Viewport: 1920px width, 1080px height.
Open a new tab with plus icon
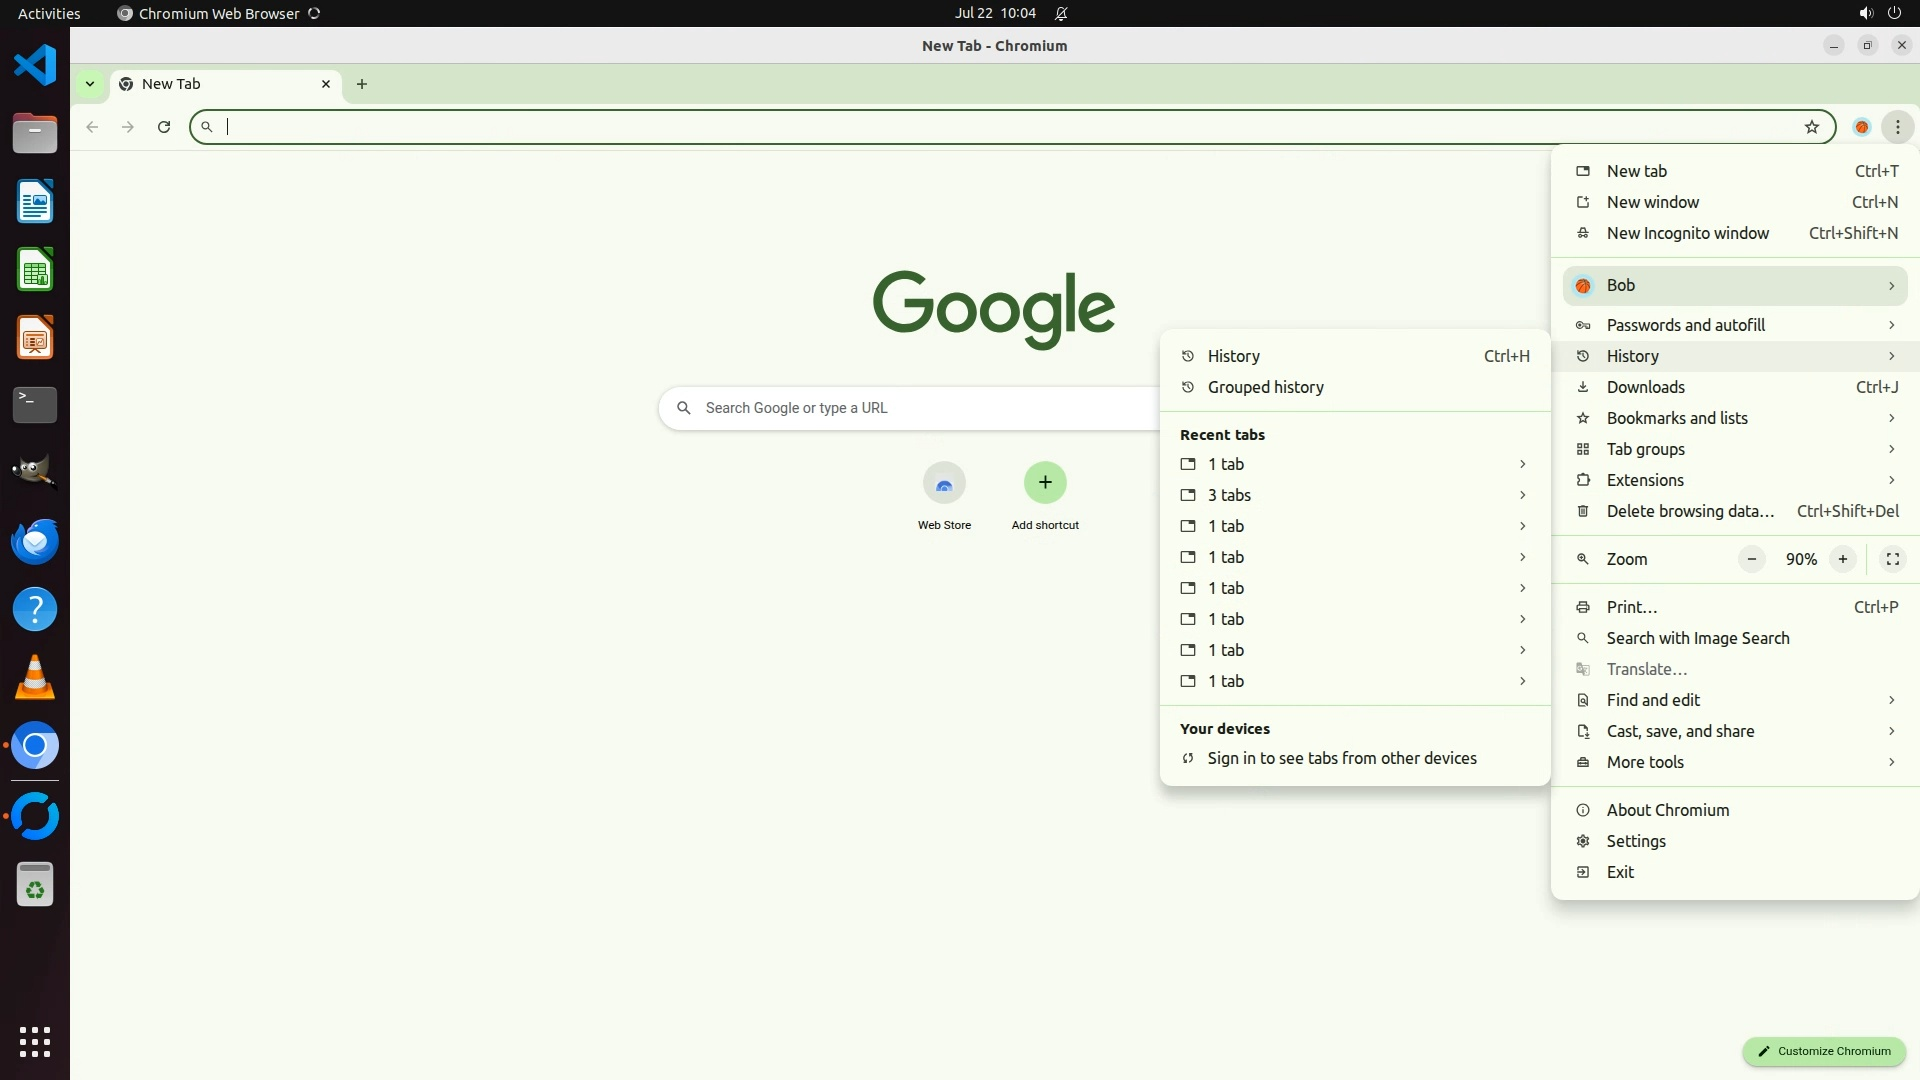(362, 84)
